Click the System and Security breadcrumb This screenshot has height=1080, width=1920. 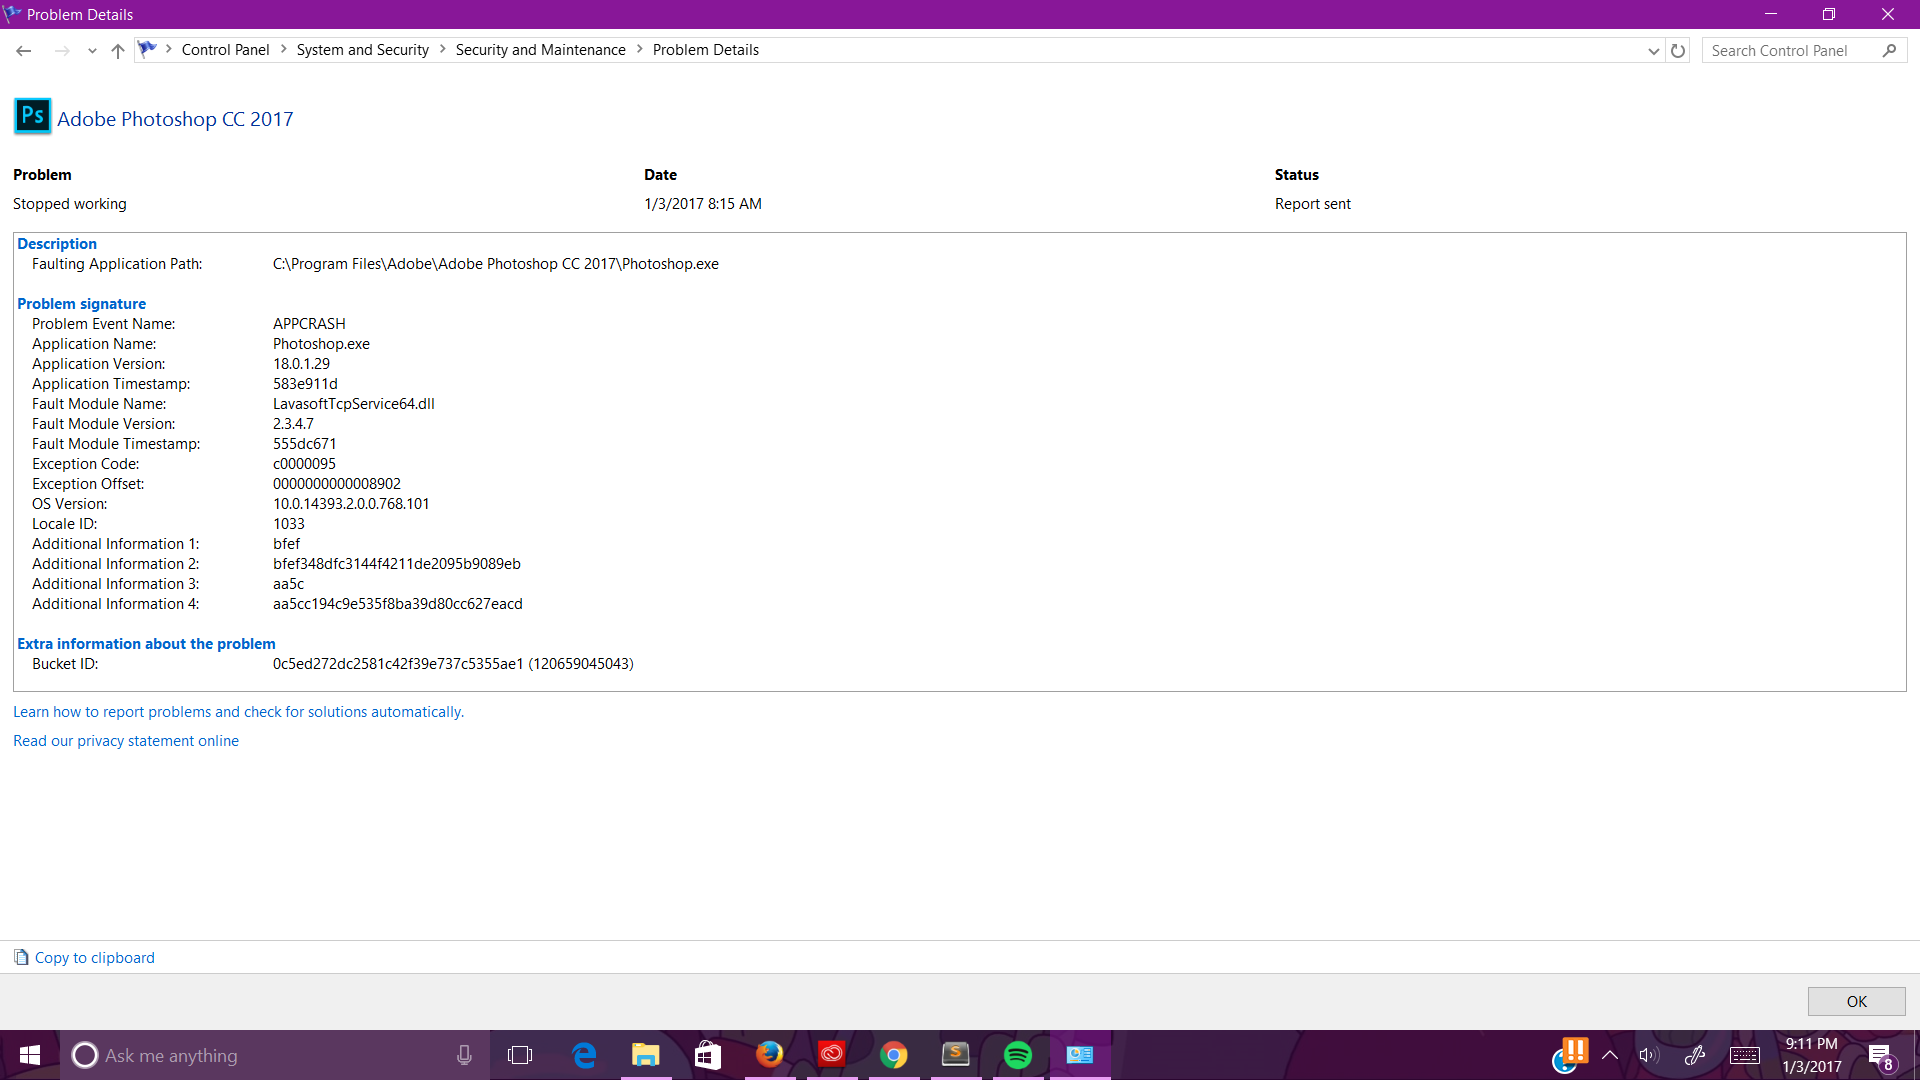pyautogui.click(x=363, y=49)
